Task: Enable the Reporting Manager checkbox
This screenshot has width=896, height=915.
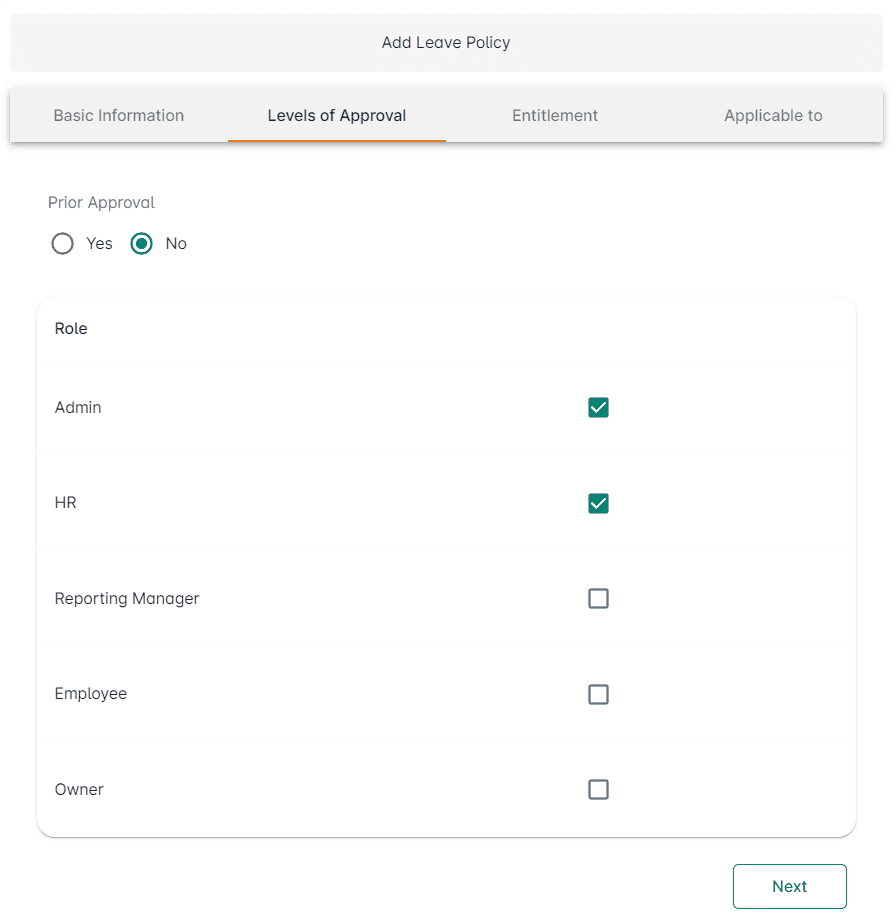Action: coord(598,598)
